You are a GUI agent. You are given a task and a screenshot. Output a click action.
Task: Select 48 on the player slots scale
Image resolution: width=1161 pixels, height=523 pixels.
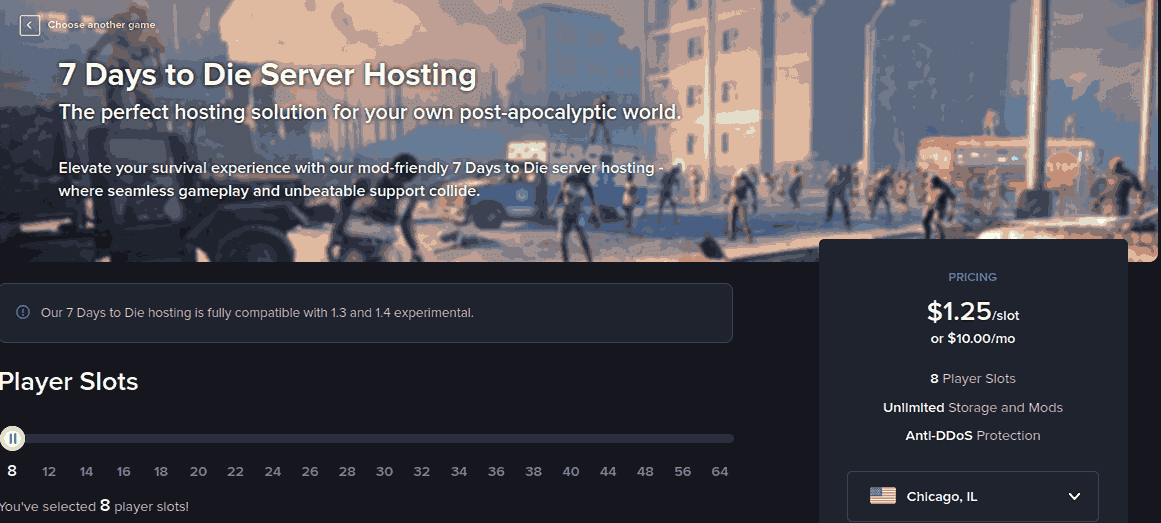pos(645,471)
